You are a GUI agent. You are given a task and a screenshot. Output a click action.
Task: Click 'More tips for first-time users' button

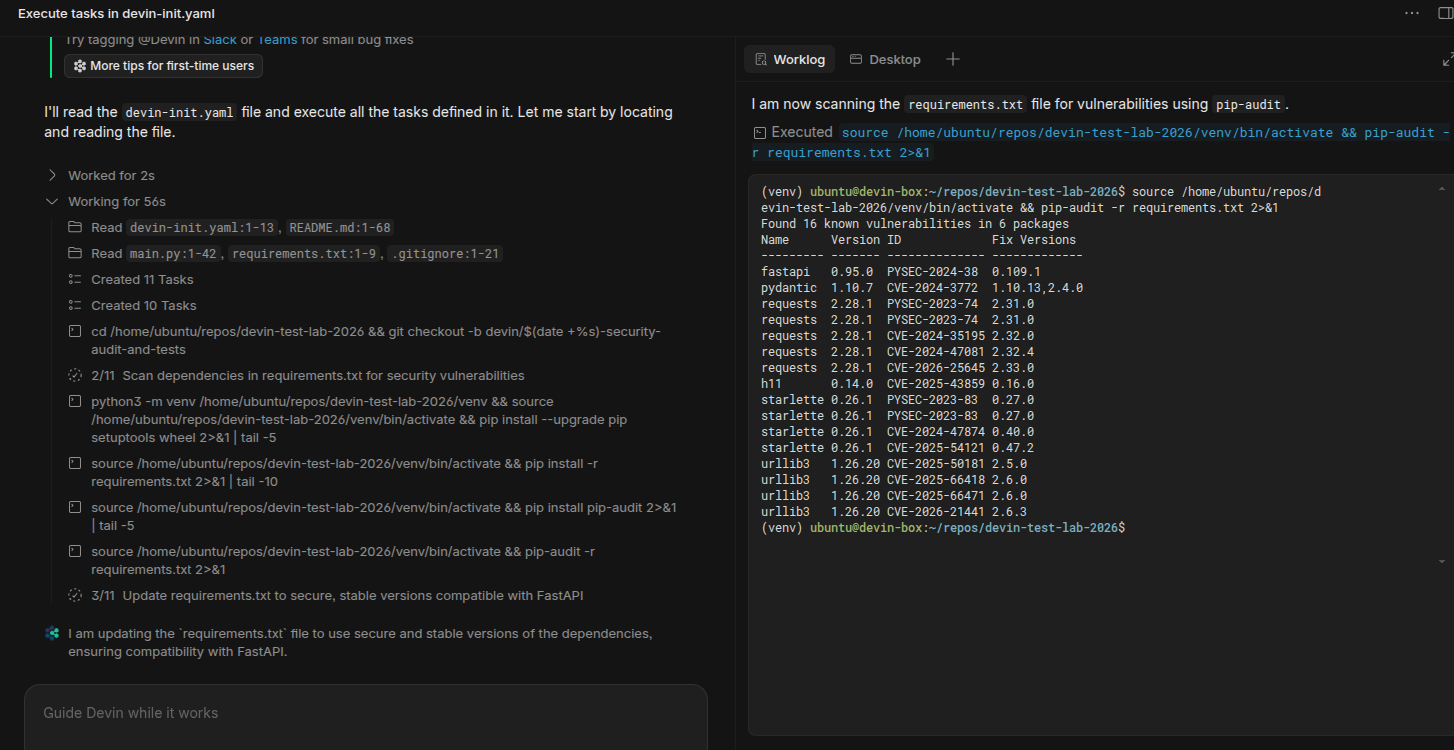(x=164, y=66)
